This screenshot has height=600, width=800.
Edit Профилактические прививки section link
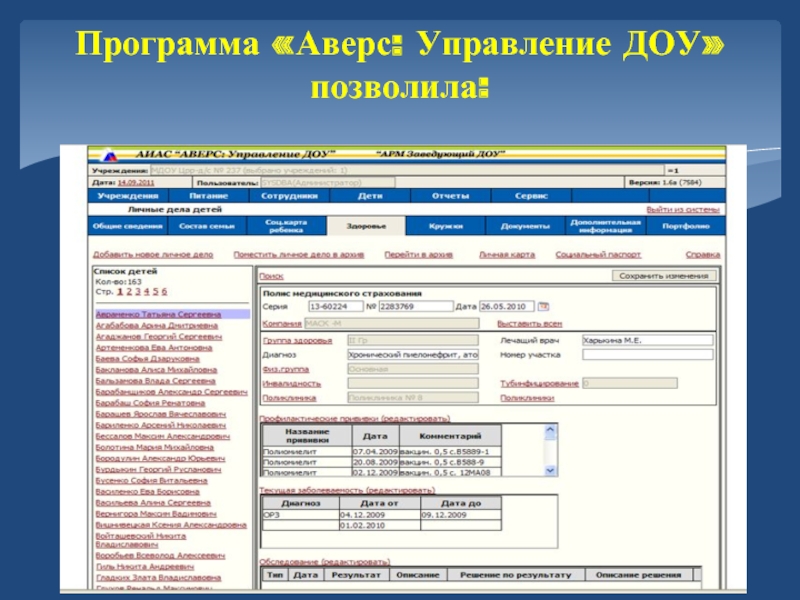click(x=355, y=418)
